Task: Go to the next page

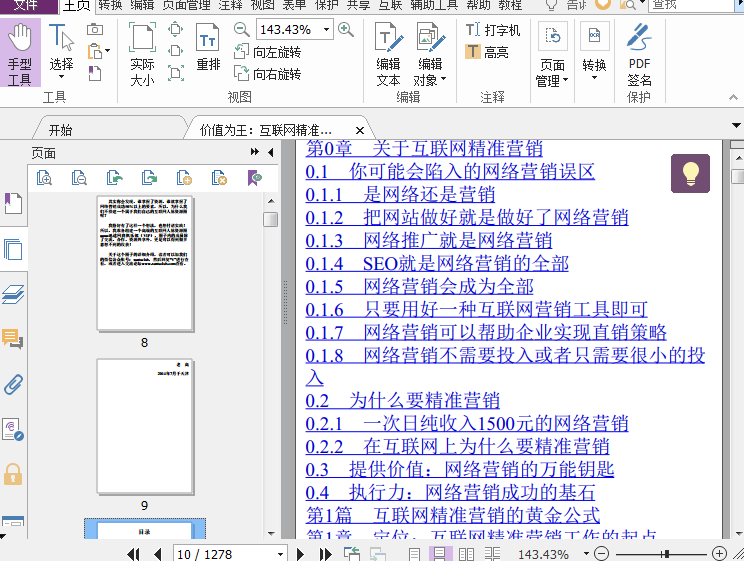Action: 300,554
